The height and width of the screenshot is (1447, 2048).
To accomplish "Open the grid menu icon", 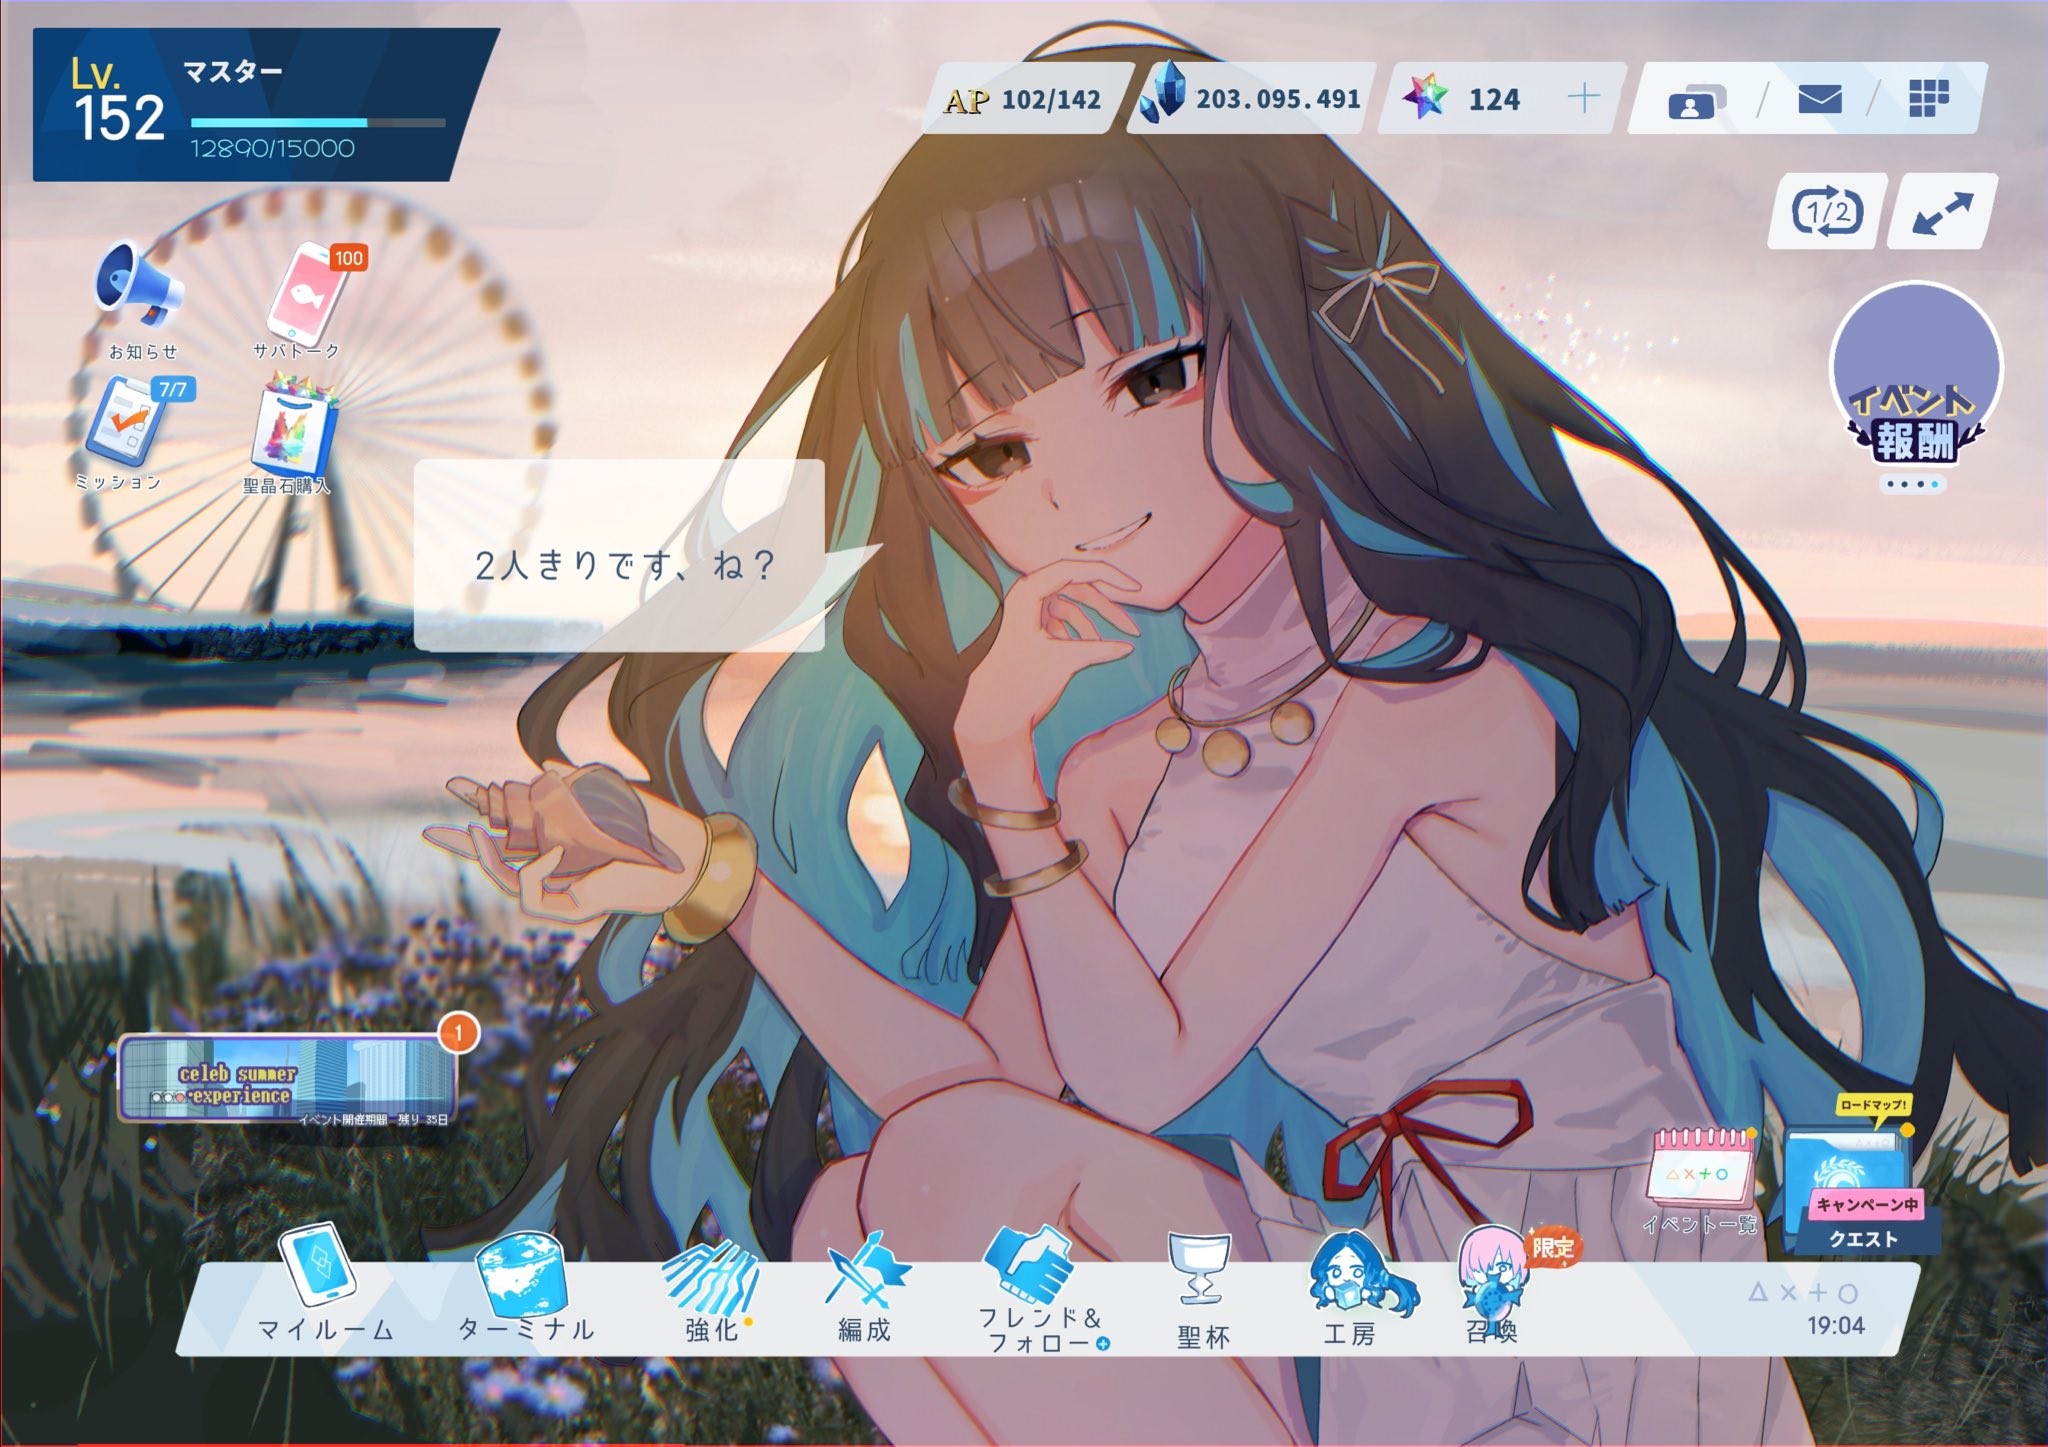I will coord(1928,100).
